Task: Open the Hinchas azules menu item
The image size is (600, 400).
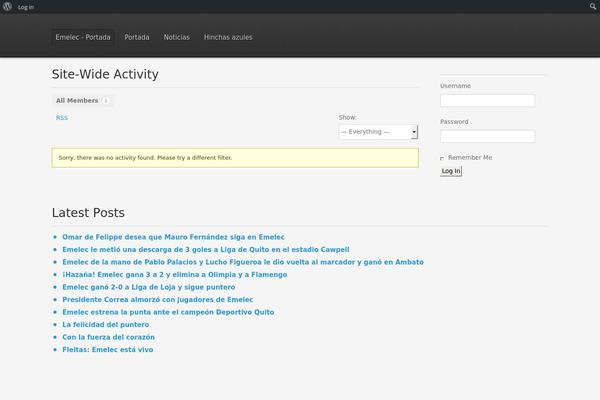Action: click(228, 37)
